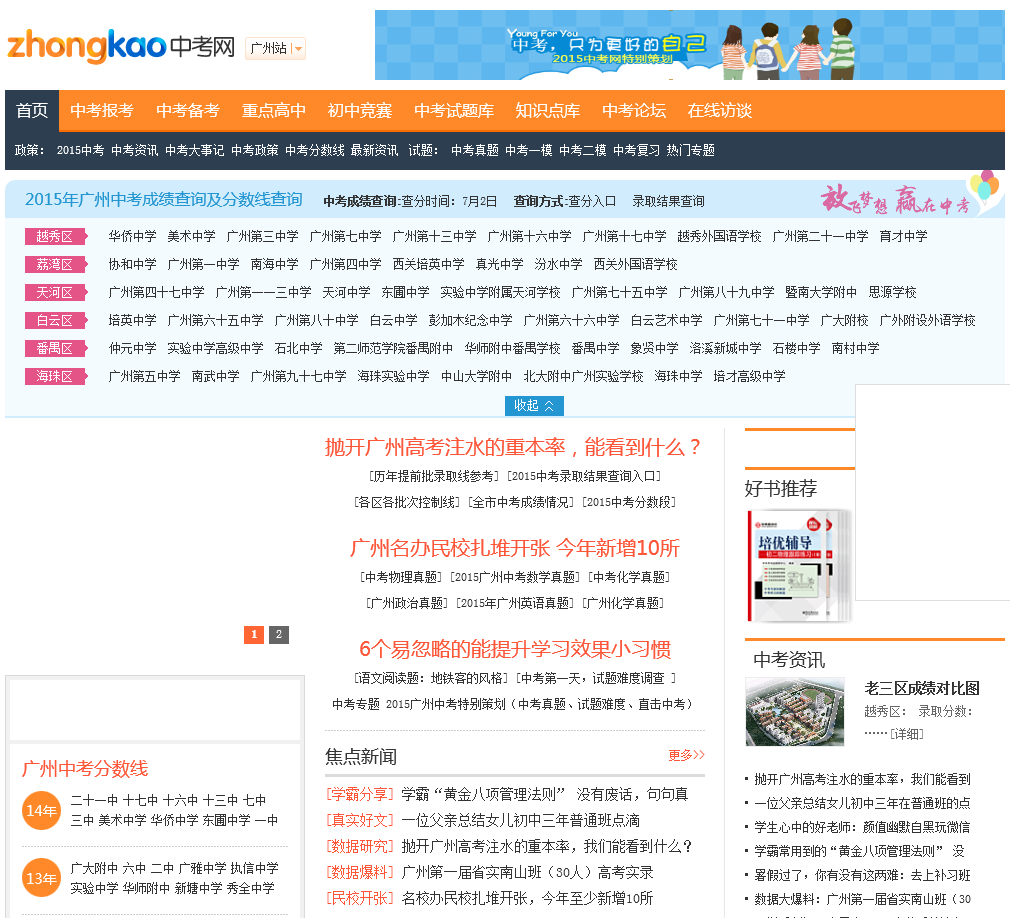Open the 录取结果查询 link
The height and width of the screenshot is (918, 1010).
tap(668, 202)
